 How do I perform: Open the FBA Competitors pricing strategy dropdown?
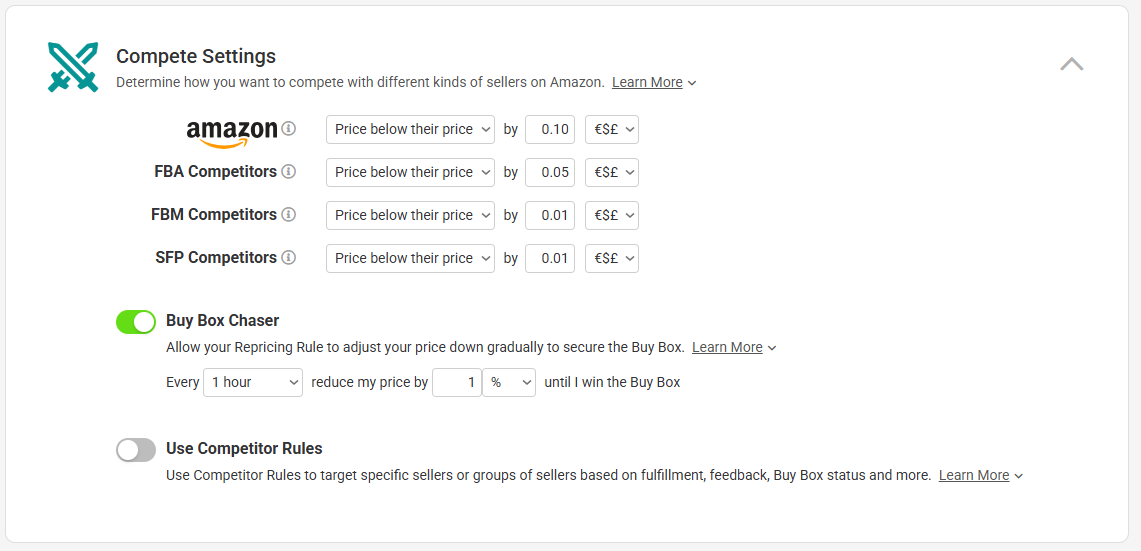click(410, 173)
